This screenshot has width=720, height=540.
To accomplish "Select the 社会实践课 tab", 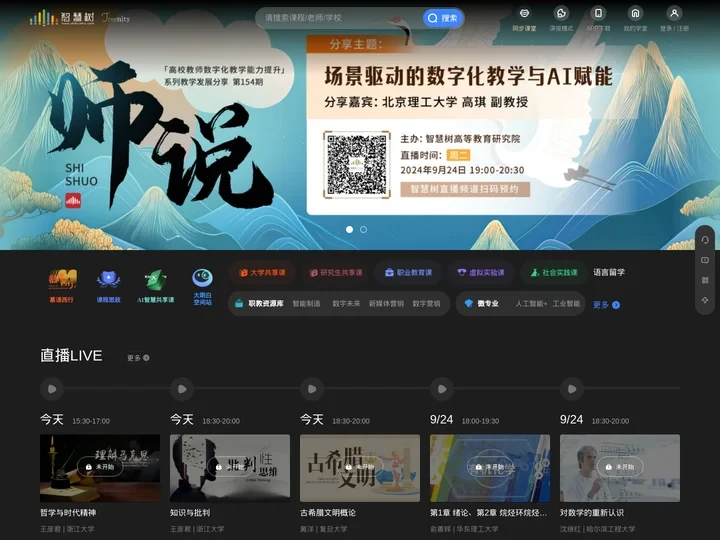I will tap(554, 272).
